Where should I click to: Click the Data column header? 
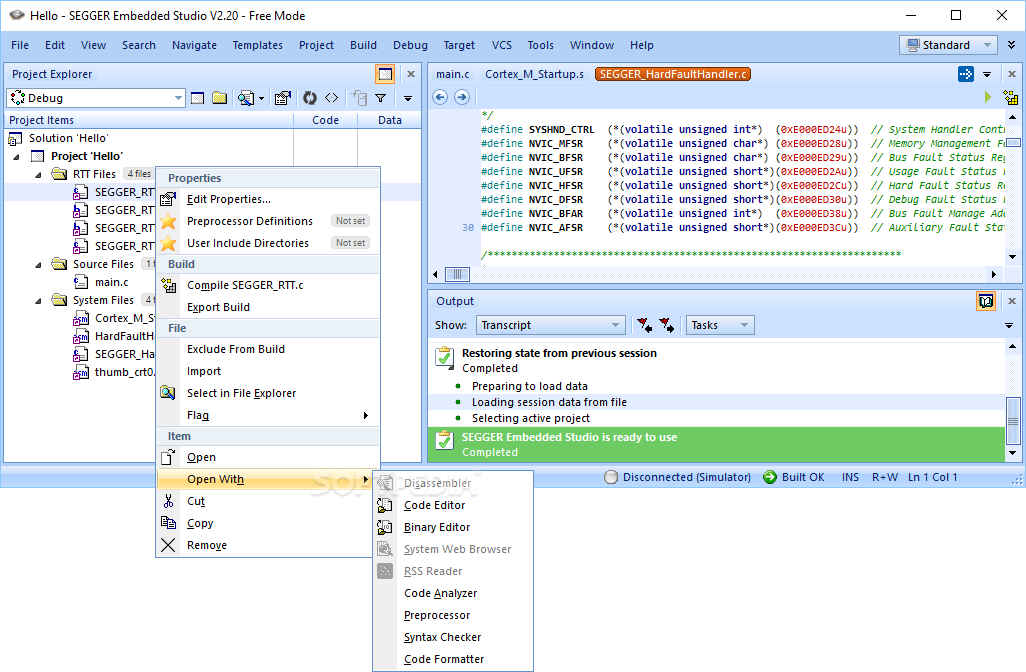(389, 120)
